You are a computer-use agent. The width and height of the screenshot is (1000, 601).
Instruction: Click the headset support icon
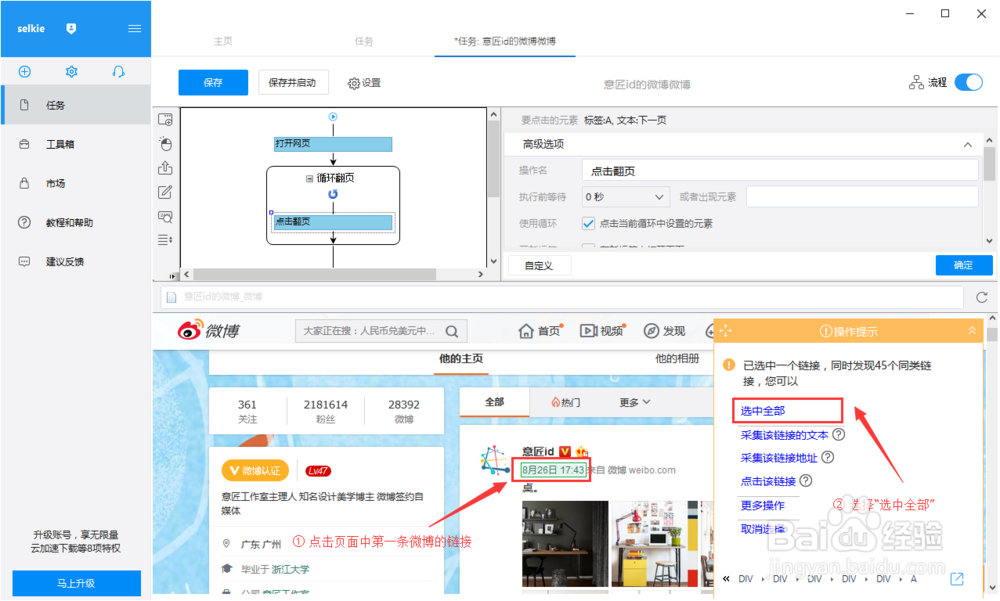[x=119, y=71]
